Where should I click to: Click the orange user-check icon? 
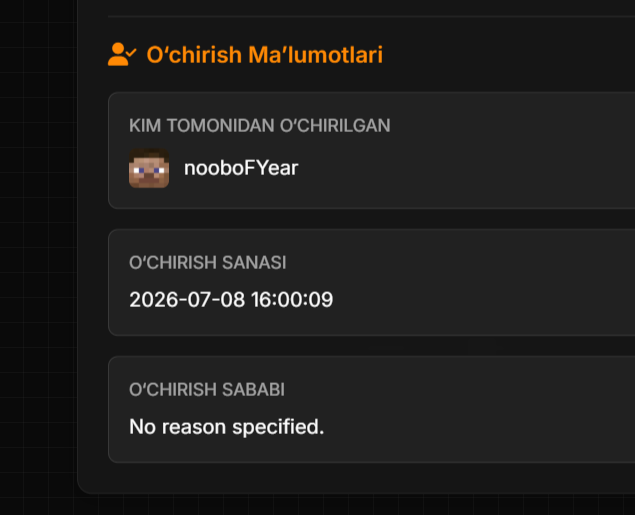pos(122,54)
